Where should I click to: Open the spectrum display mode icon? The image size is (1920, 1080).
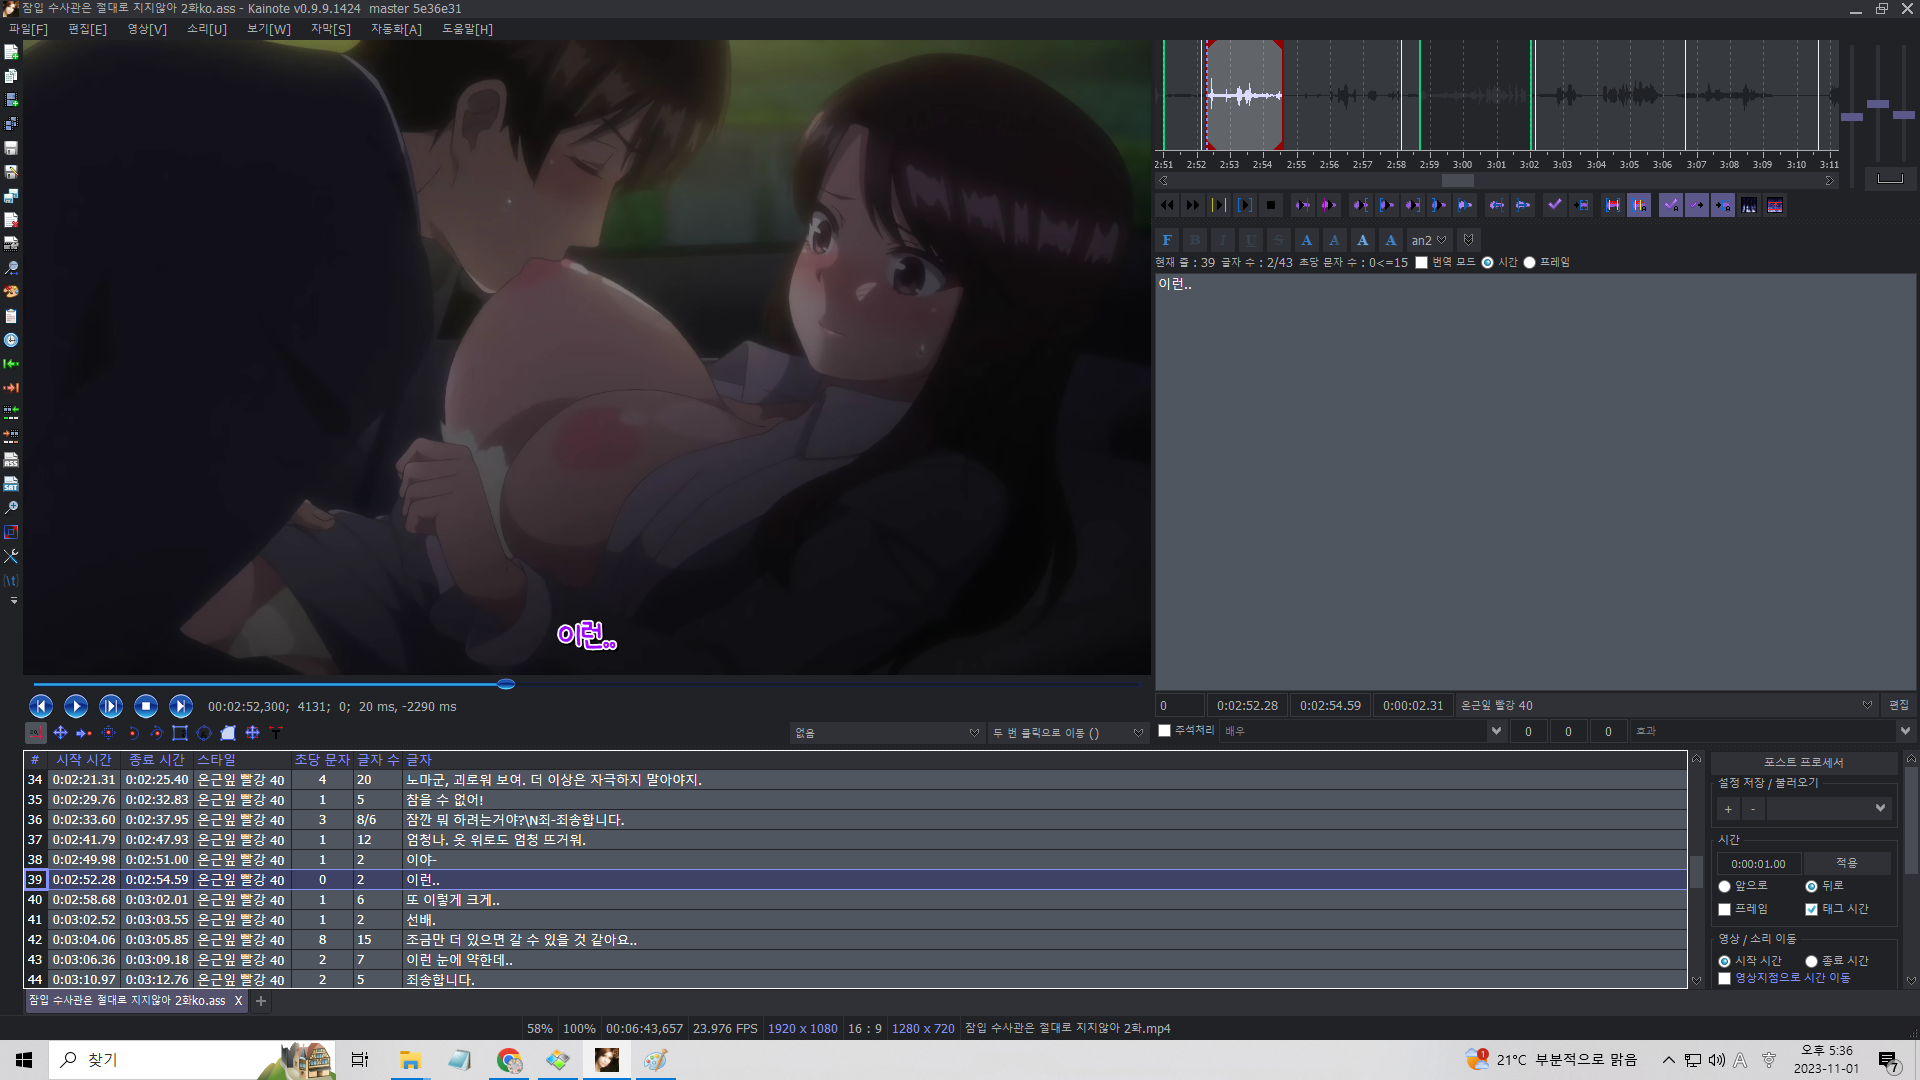click(x=1775, y=205)
